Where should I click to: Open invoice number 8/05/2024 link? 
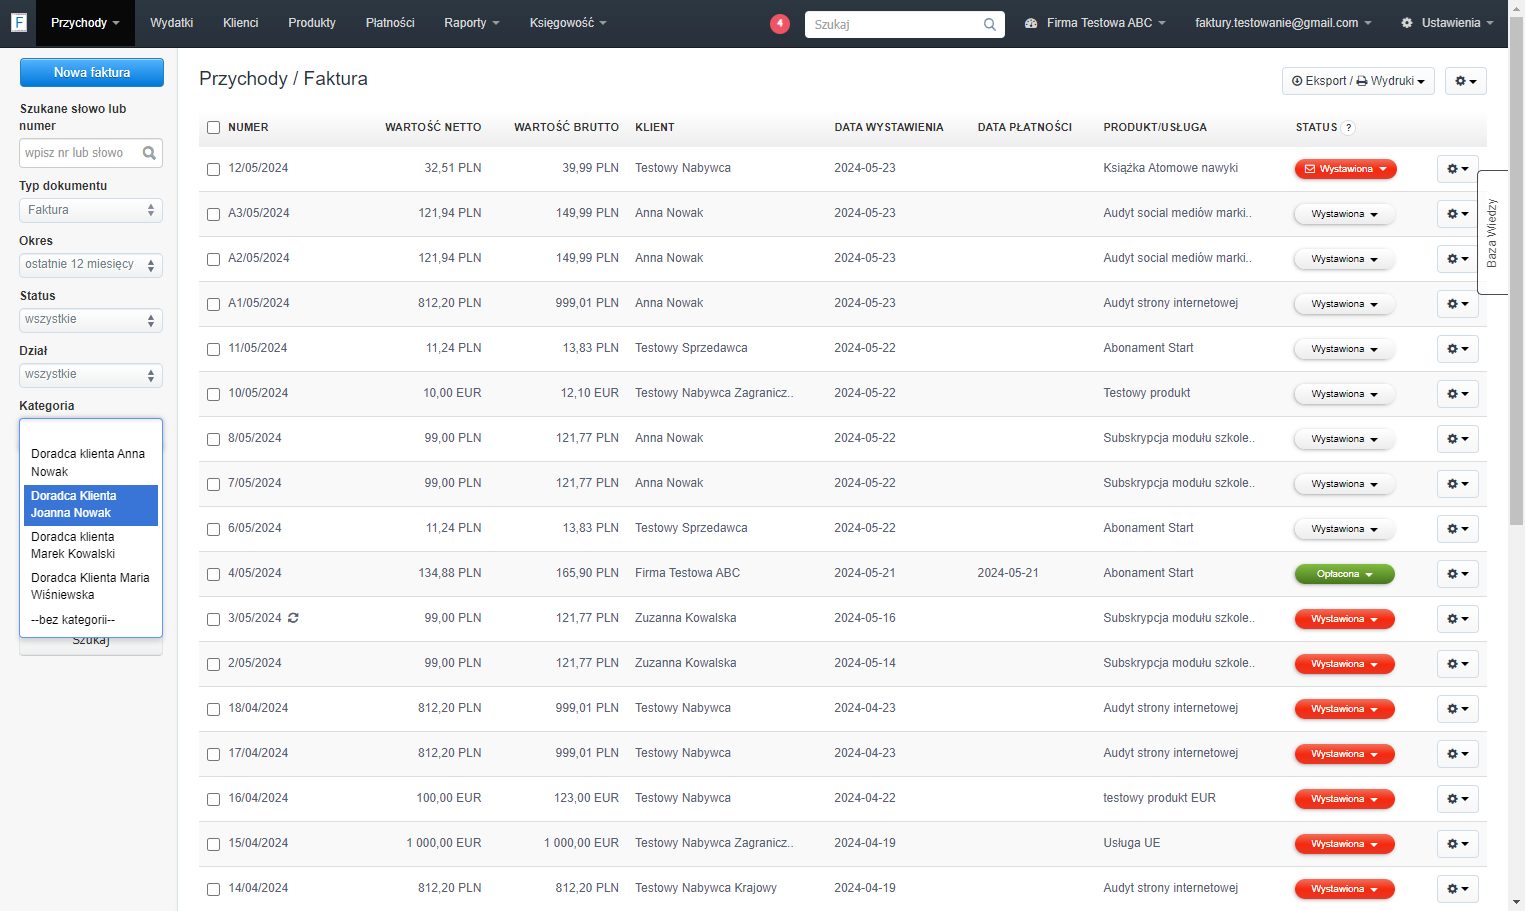255,438
